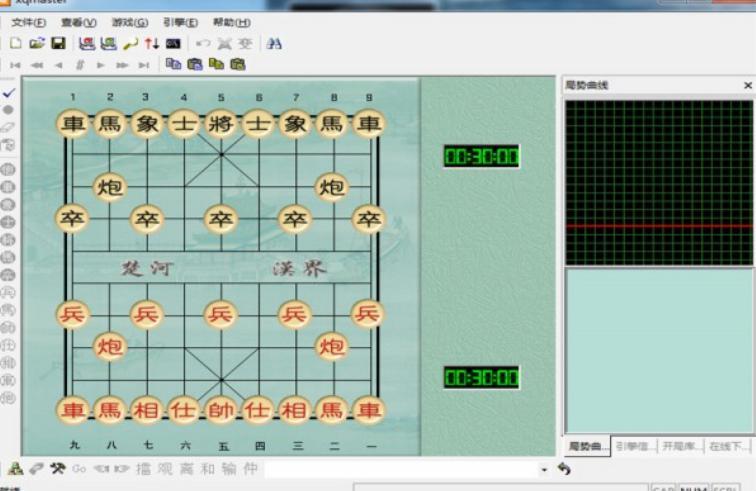Viewport: 756px width, 491px height.
Task: Open the 游戏 menu
Action: click(x=129, y=22)
